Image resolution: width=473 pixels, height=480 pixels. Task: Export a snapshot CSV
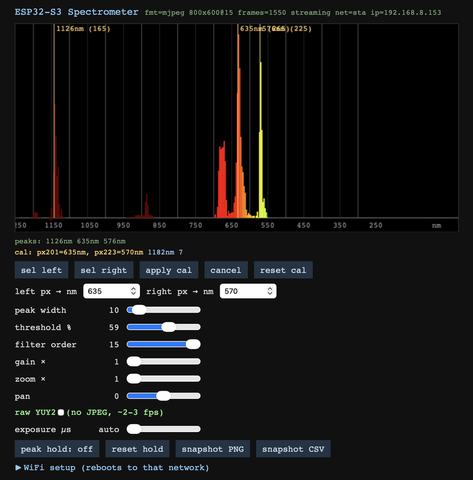(x=293, y=449)
